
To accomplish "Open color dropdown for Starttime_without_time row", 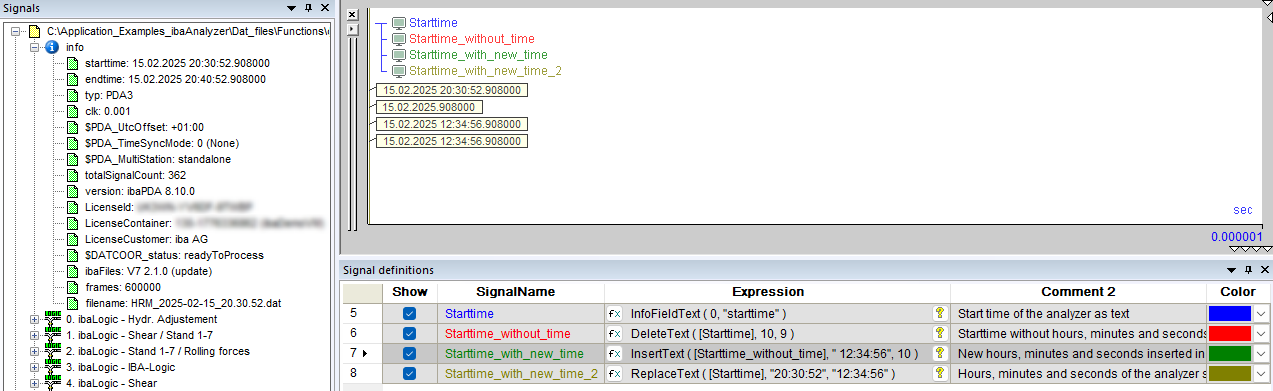I will (x=1261, y=333).
